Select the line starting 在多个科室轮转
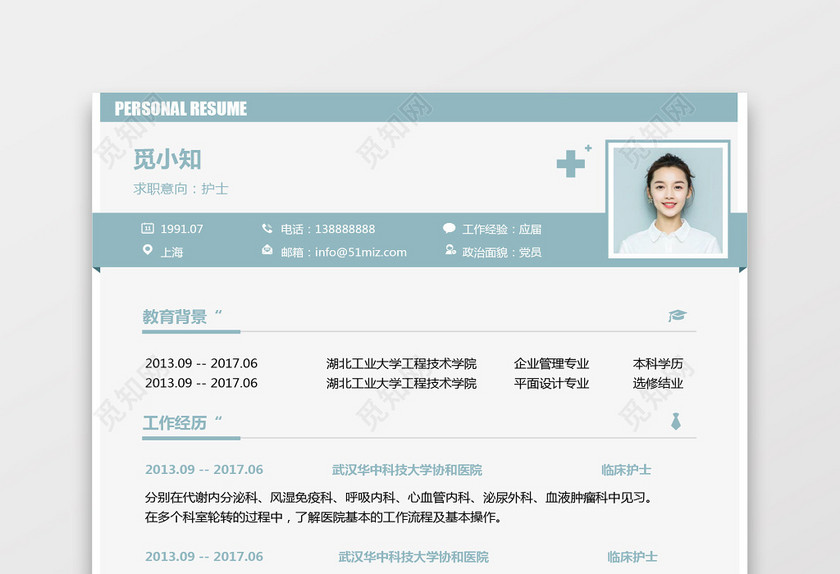840x574 pixels. pos(324,517)
